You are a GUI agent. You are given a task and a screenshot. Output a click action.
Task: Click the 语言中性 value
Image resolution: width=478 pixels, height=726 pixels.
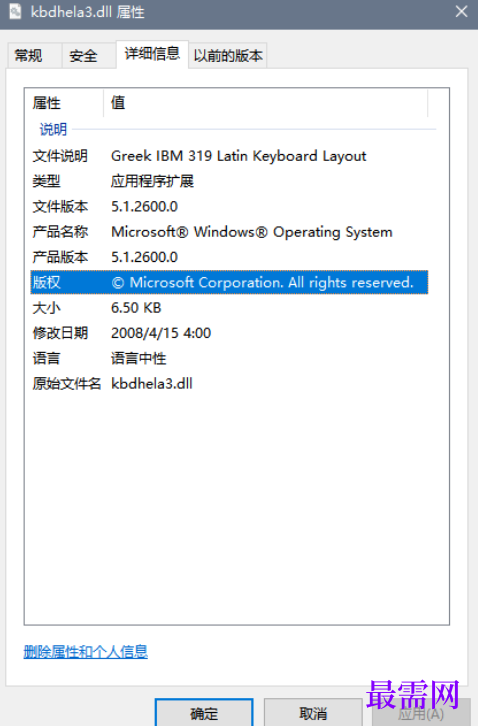tap(138, 358)
